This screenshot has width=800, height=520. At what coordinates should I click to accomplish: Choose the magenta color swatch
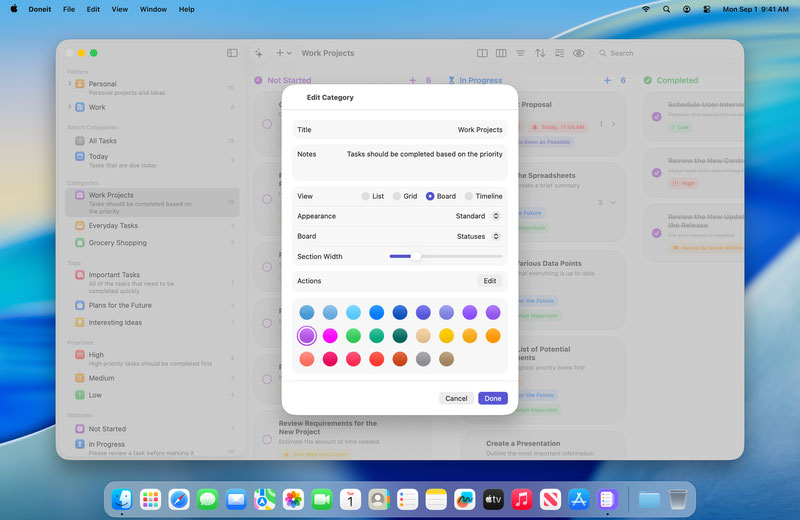coord(330,336)
